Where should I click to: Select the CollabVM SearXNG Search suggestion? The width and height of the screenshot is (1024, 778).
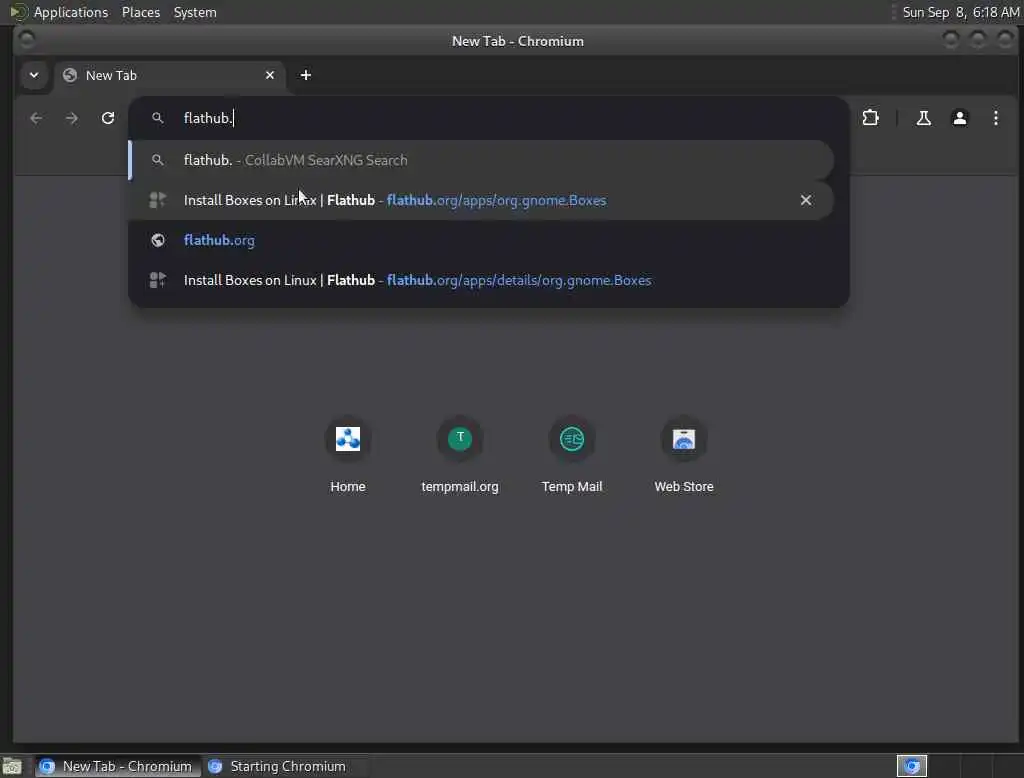coord(482,160)
